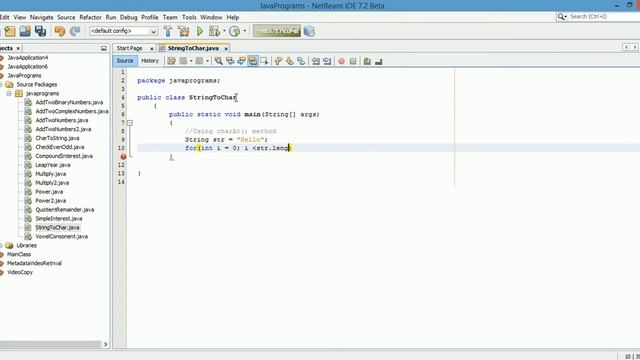Select the StringToChar.java editor tab
640x360 pixels.
click(193, 48)
